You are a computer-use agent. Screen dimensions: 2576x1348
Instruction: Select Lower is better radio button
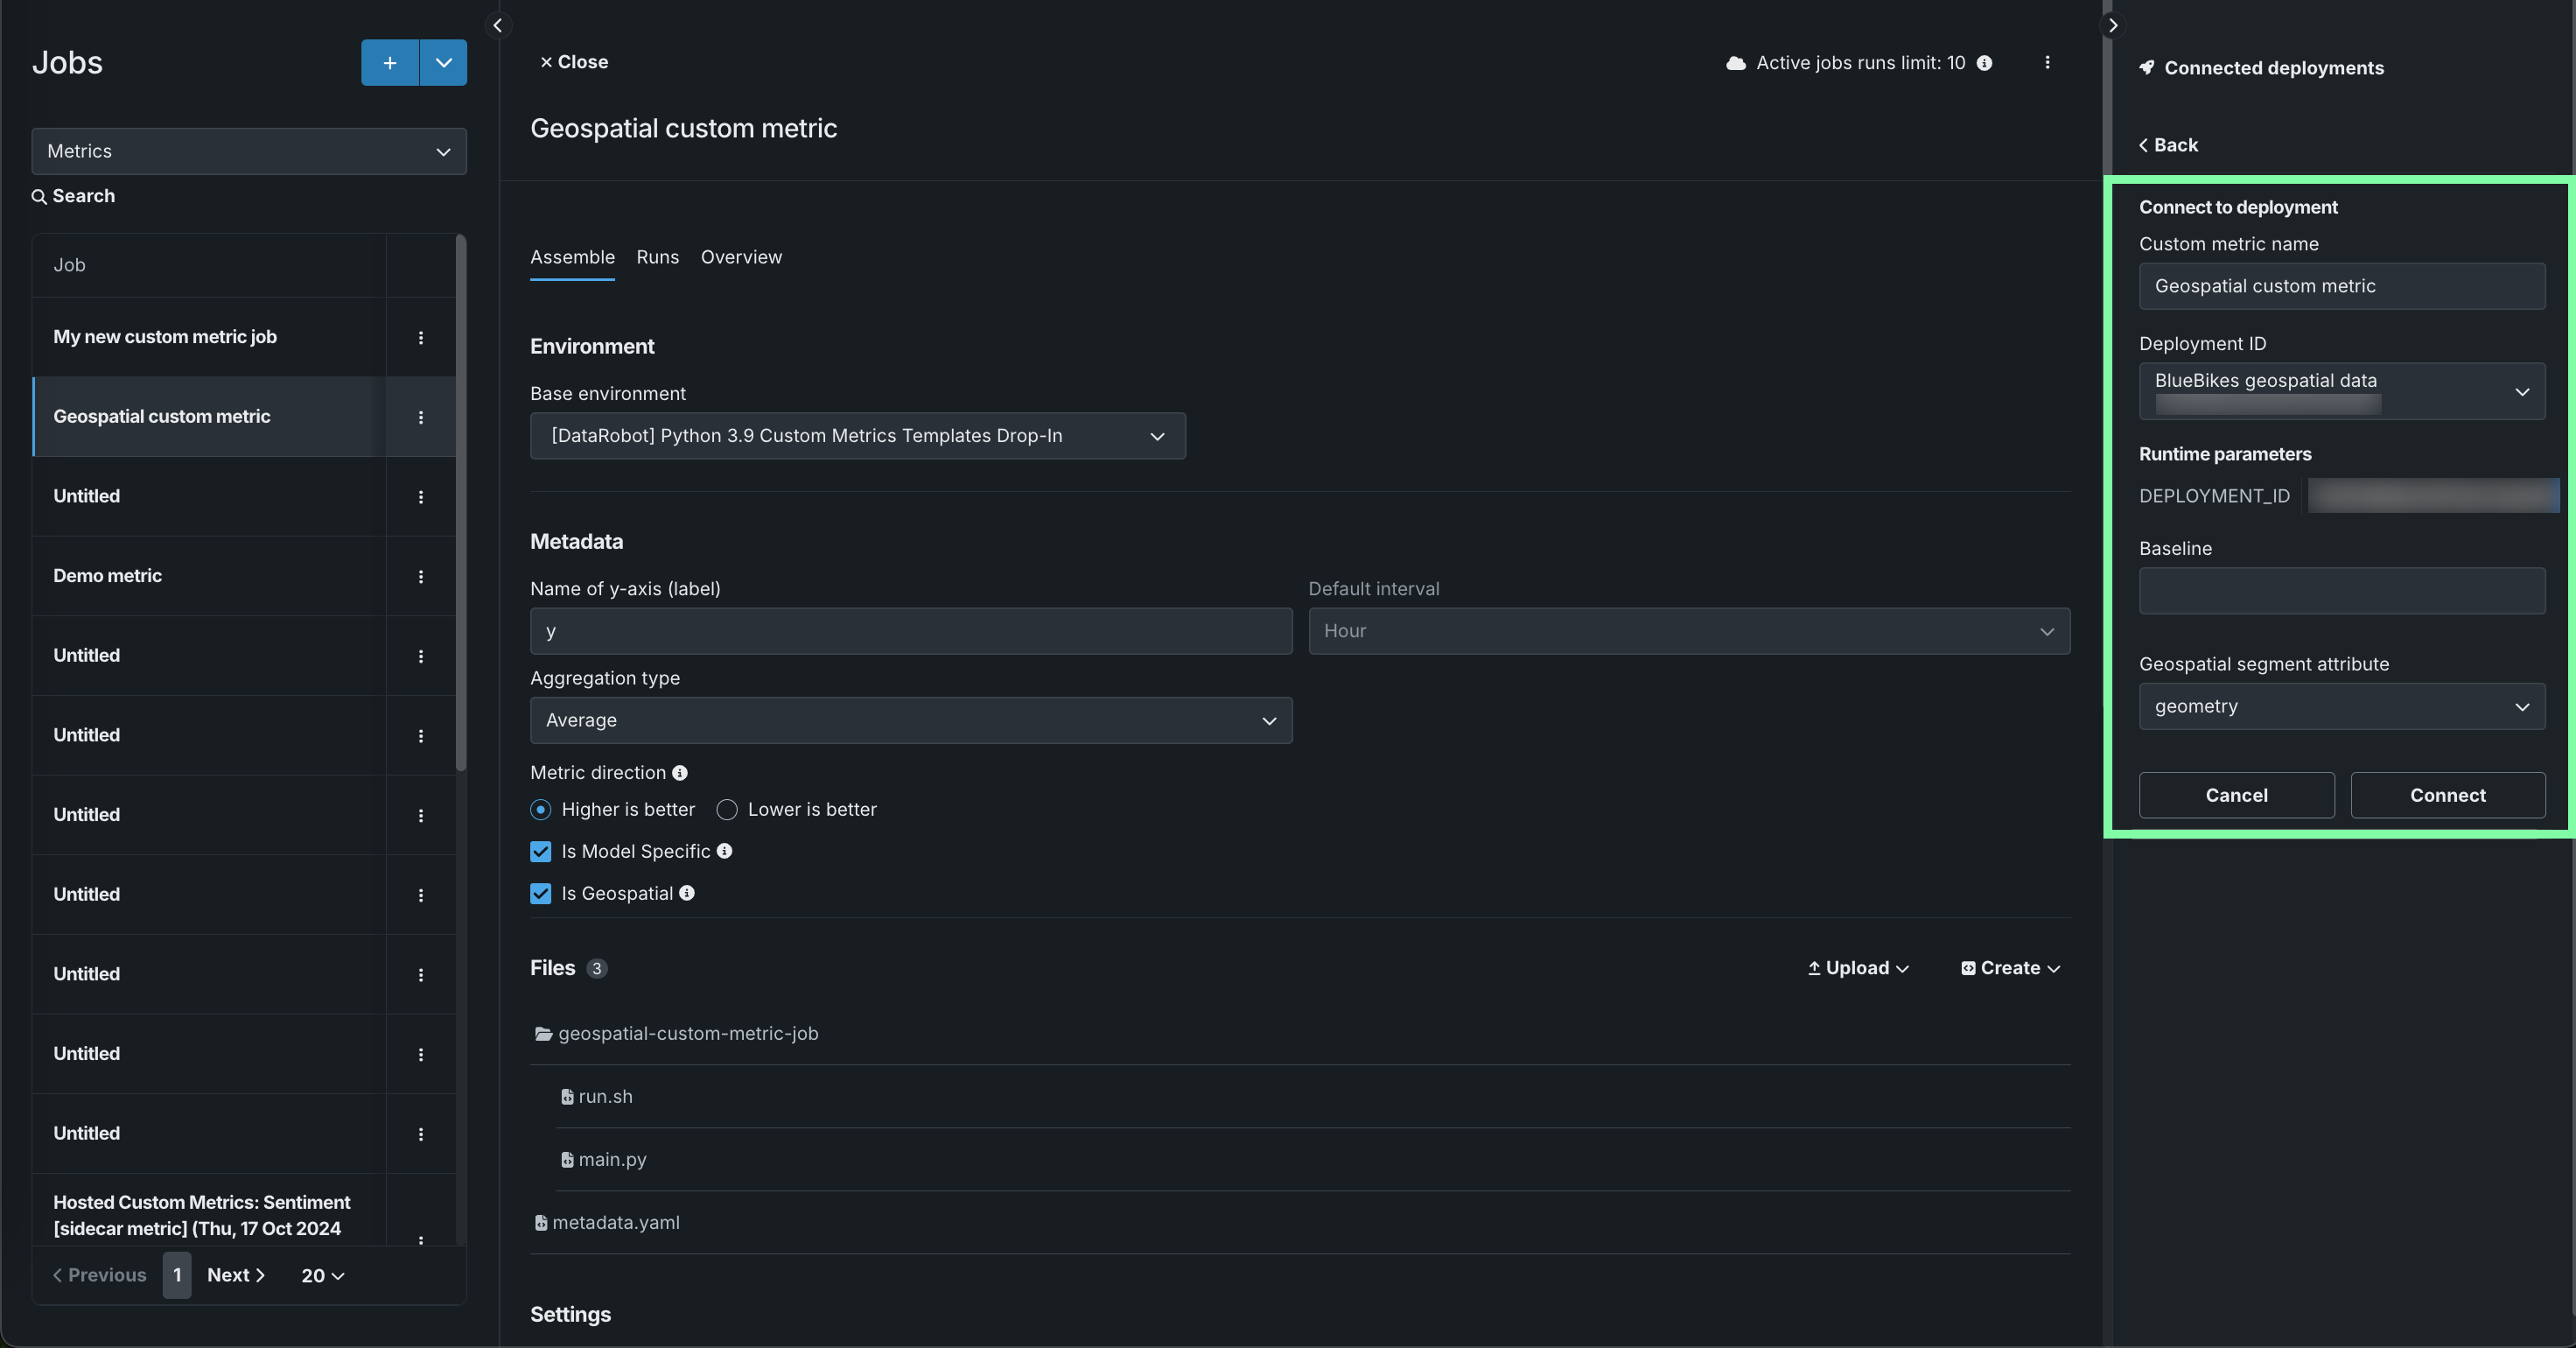727,810
